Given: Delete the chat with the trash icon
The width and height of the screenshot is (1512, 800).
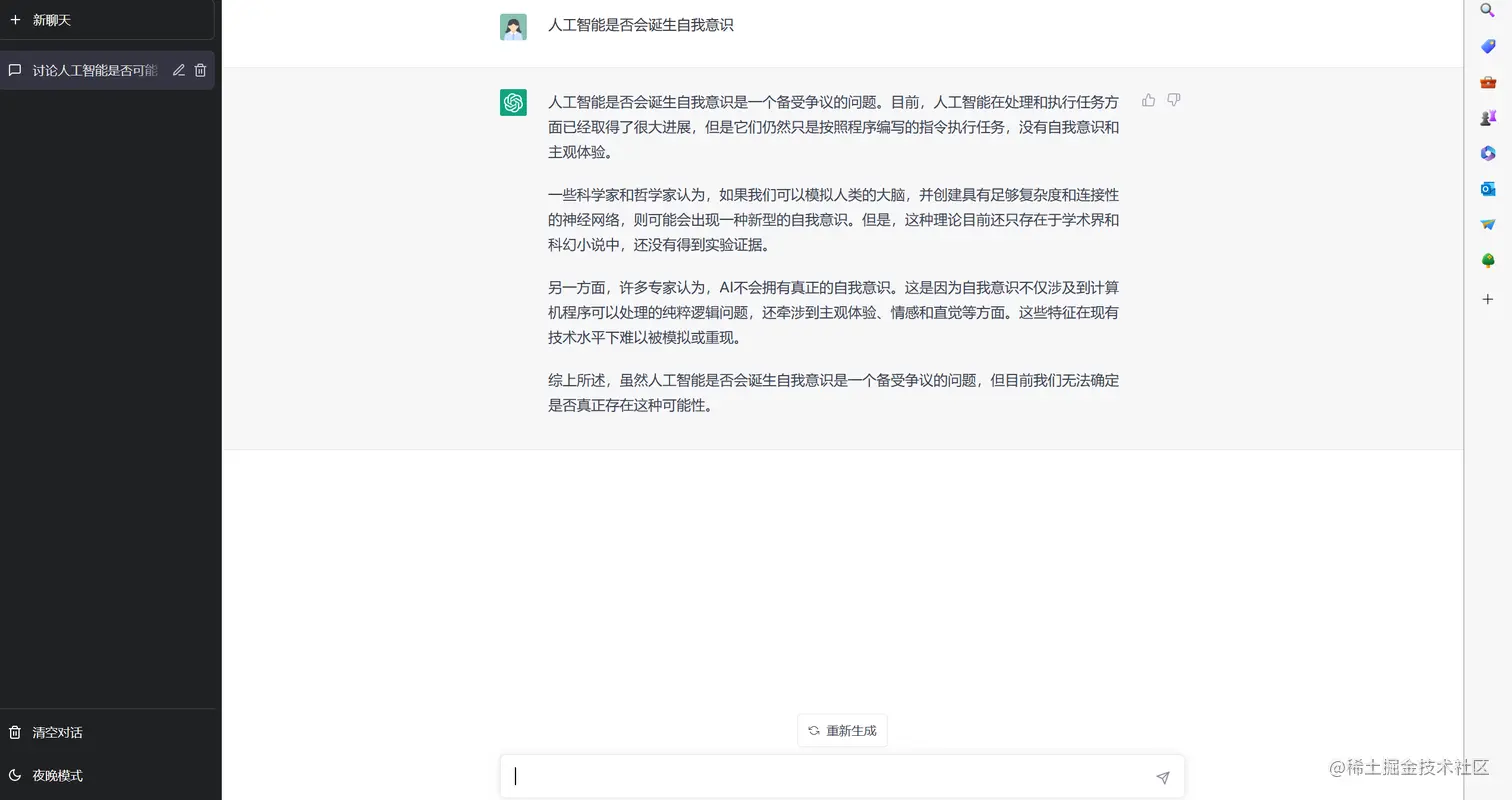Looking at the screenshot, I should tap(200, 70).
